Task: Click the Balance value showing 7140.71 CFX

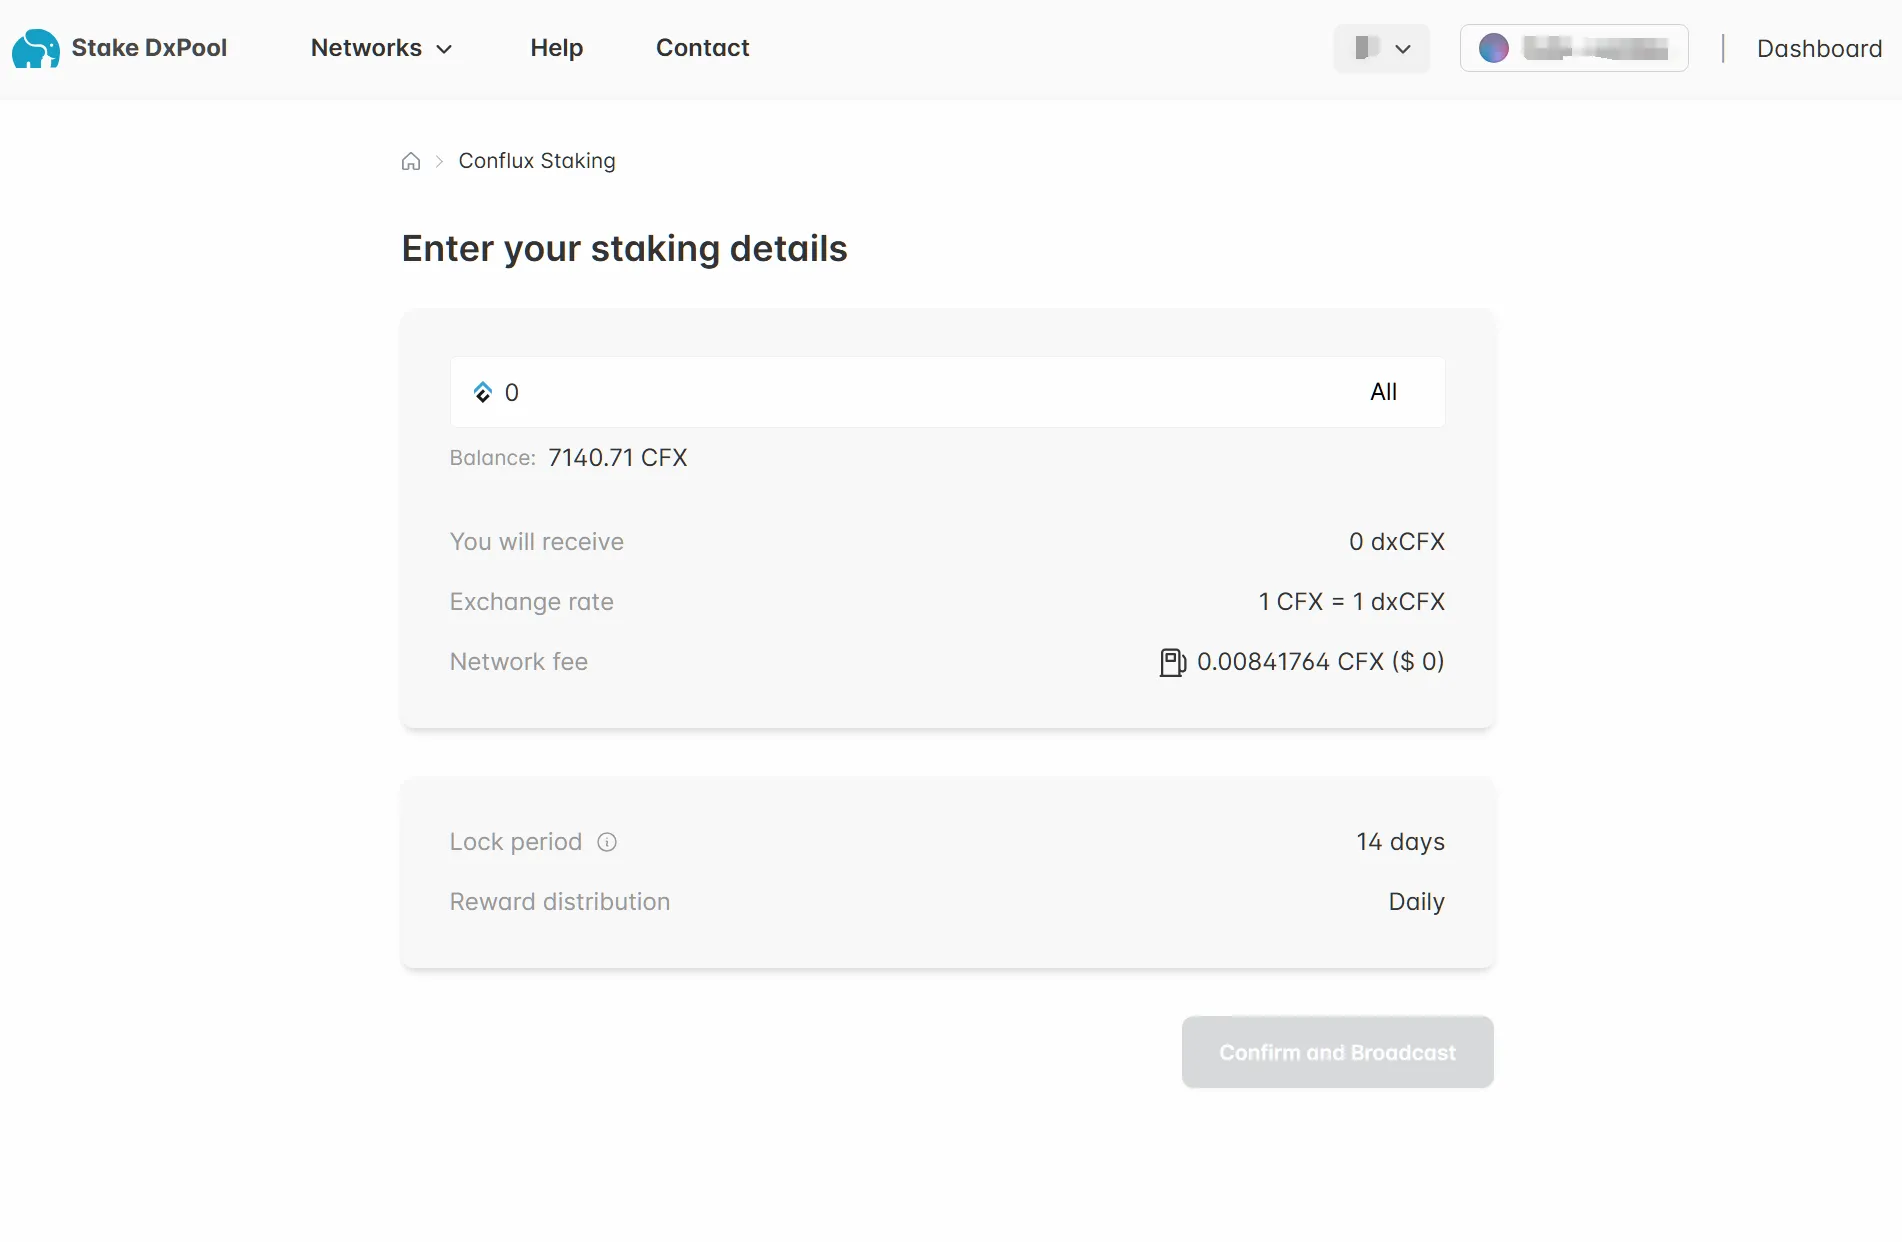Action: [617, 457]
